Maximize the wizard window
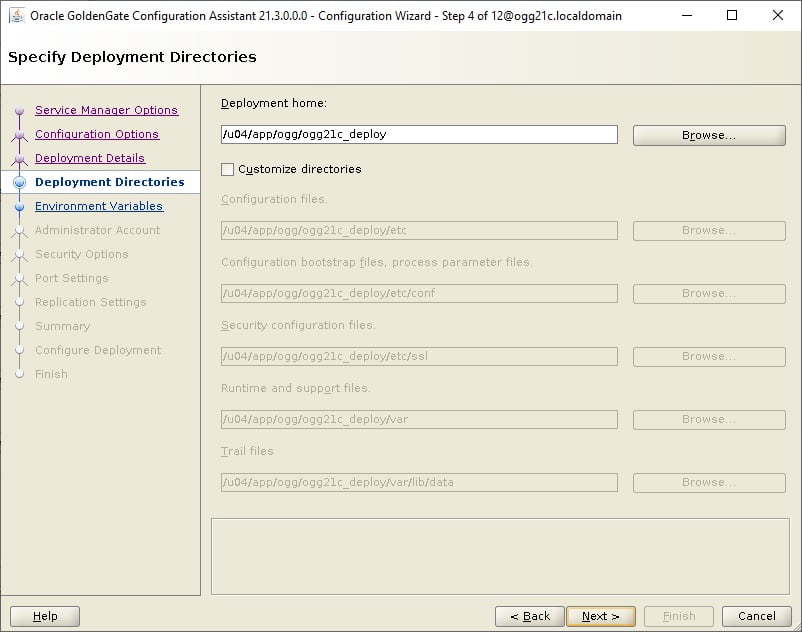Screen dimensions: 802x632 (x=732, y=15)
